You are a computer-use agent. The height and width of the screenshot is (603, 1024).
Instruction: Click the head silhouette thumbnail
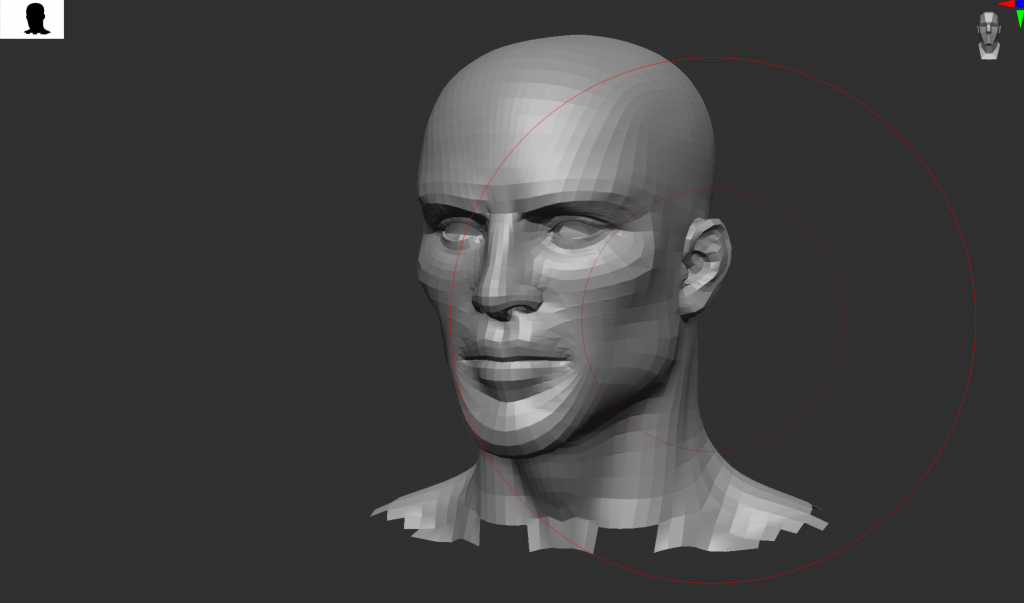(32, 19)
